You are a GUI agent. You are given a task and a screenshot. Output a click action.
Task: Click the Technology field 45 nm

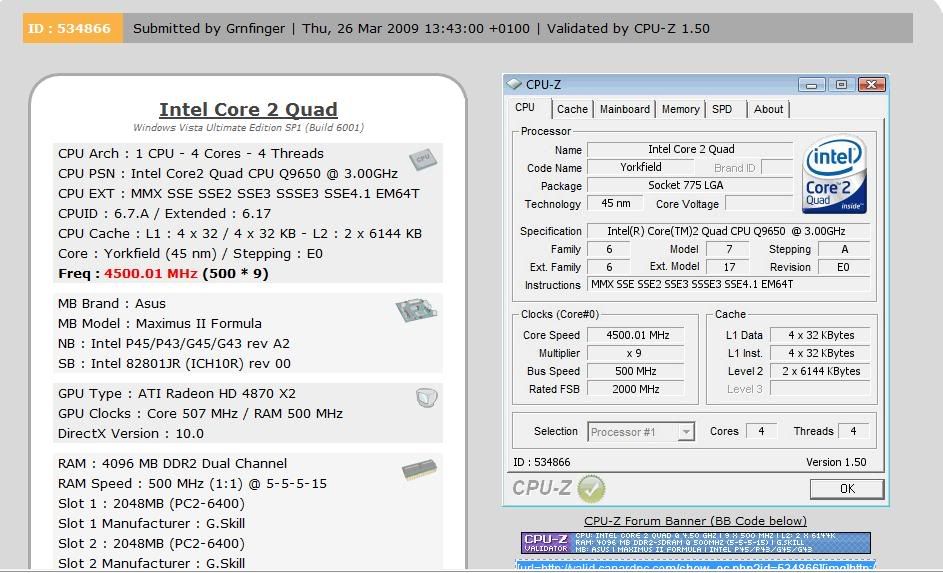tap(615, 203)
